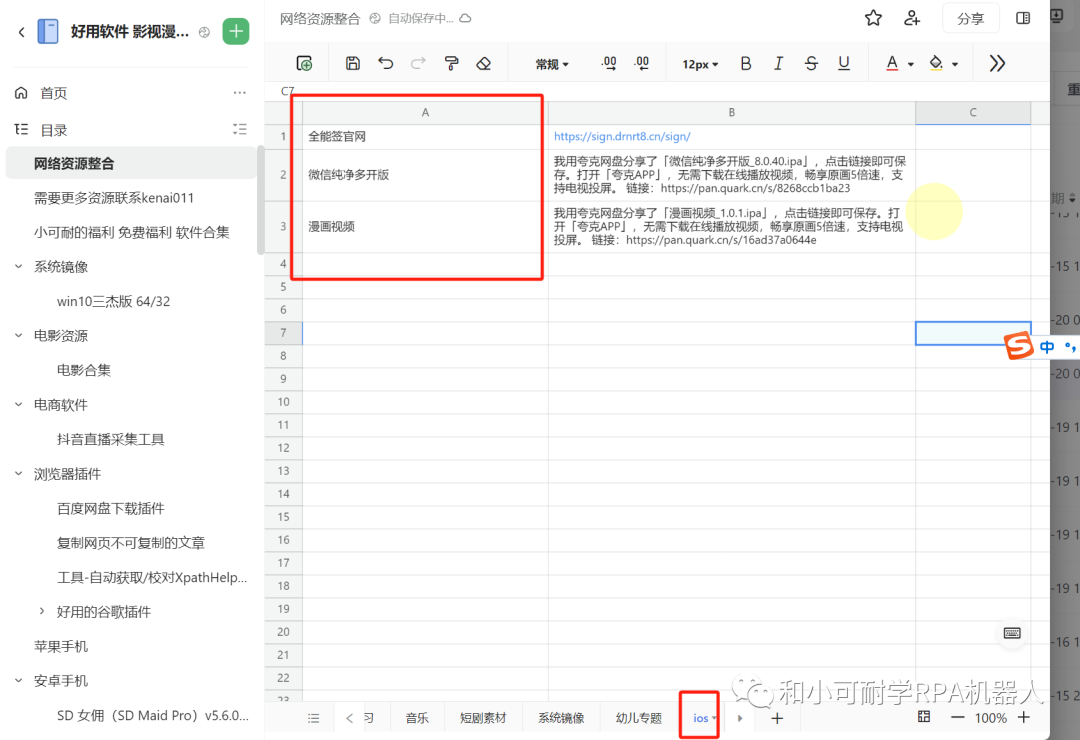
Task: Decrease decimal places
Action: (x=608, y=63)
